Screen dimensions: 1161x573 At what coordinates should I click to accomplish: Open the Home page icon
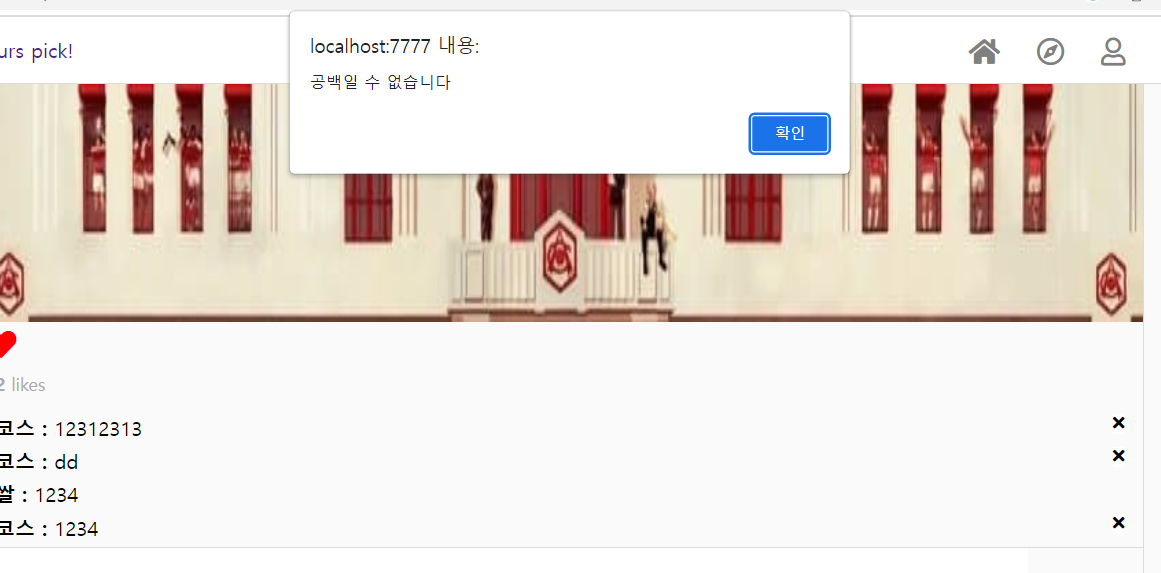985,52
